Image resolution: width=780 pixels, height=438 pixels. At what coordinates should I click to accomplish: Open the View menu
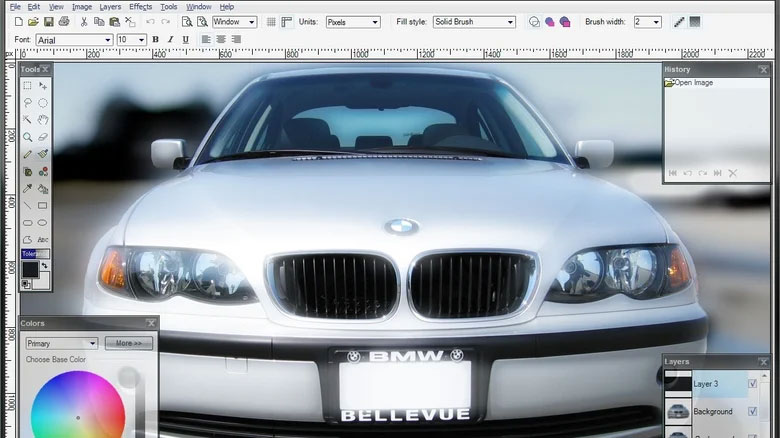(x=56, y=7)
